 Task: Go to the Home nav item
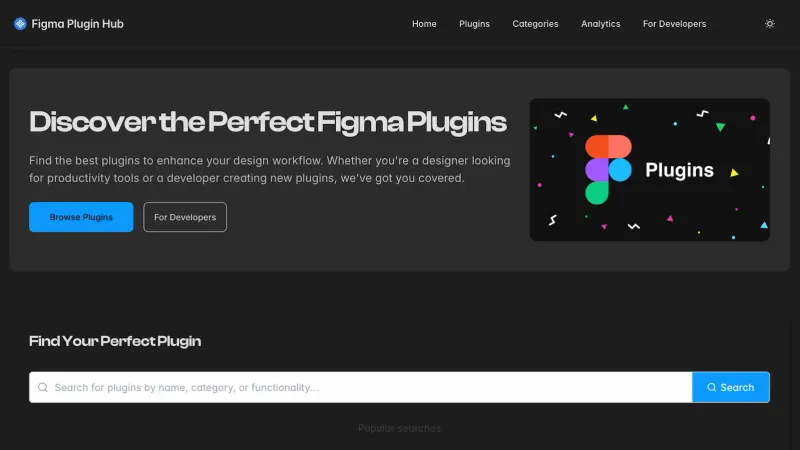coord(424,24)
